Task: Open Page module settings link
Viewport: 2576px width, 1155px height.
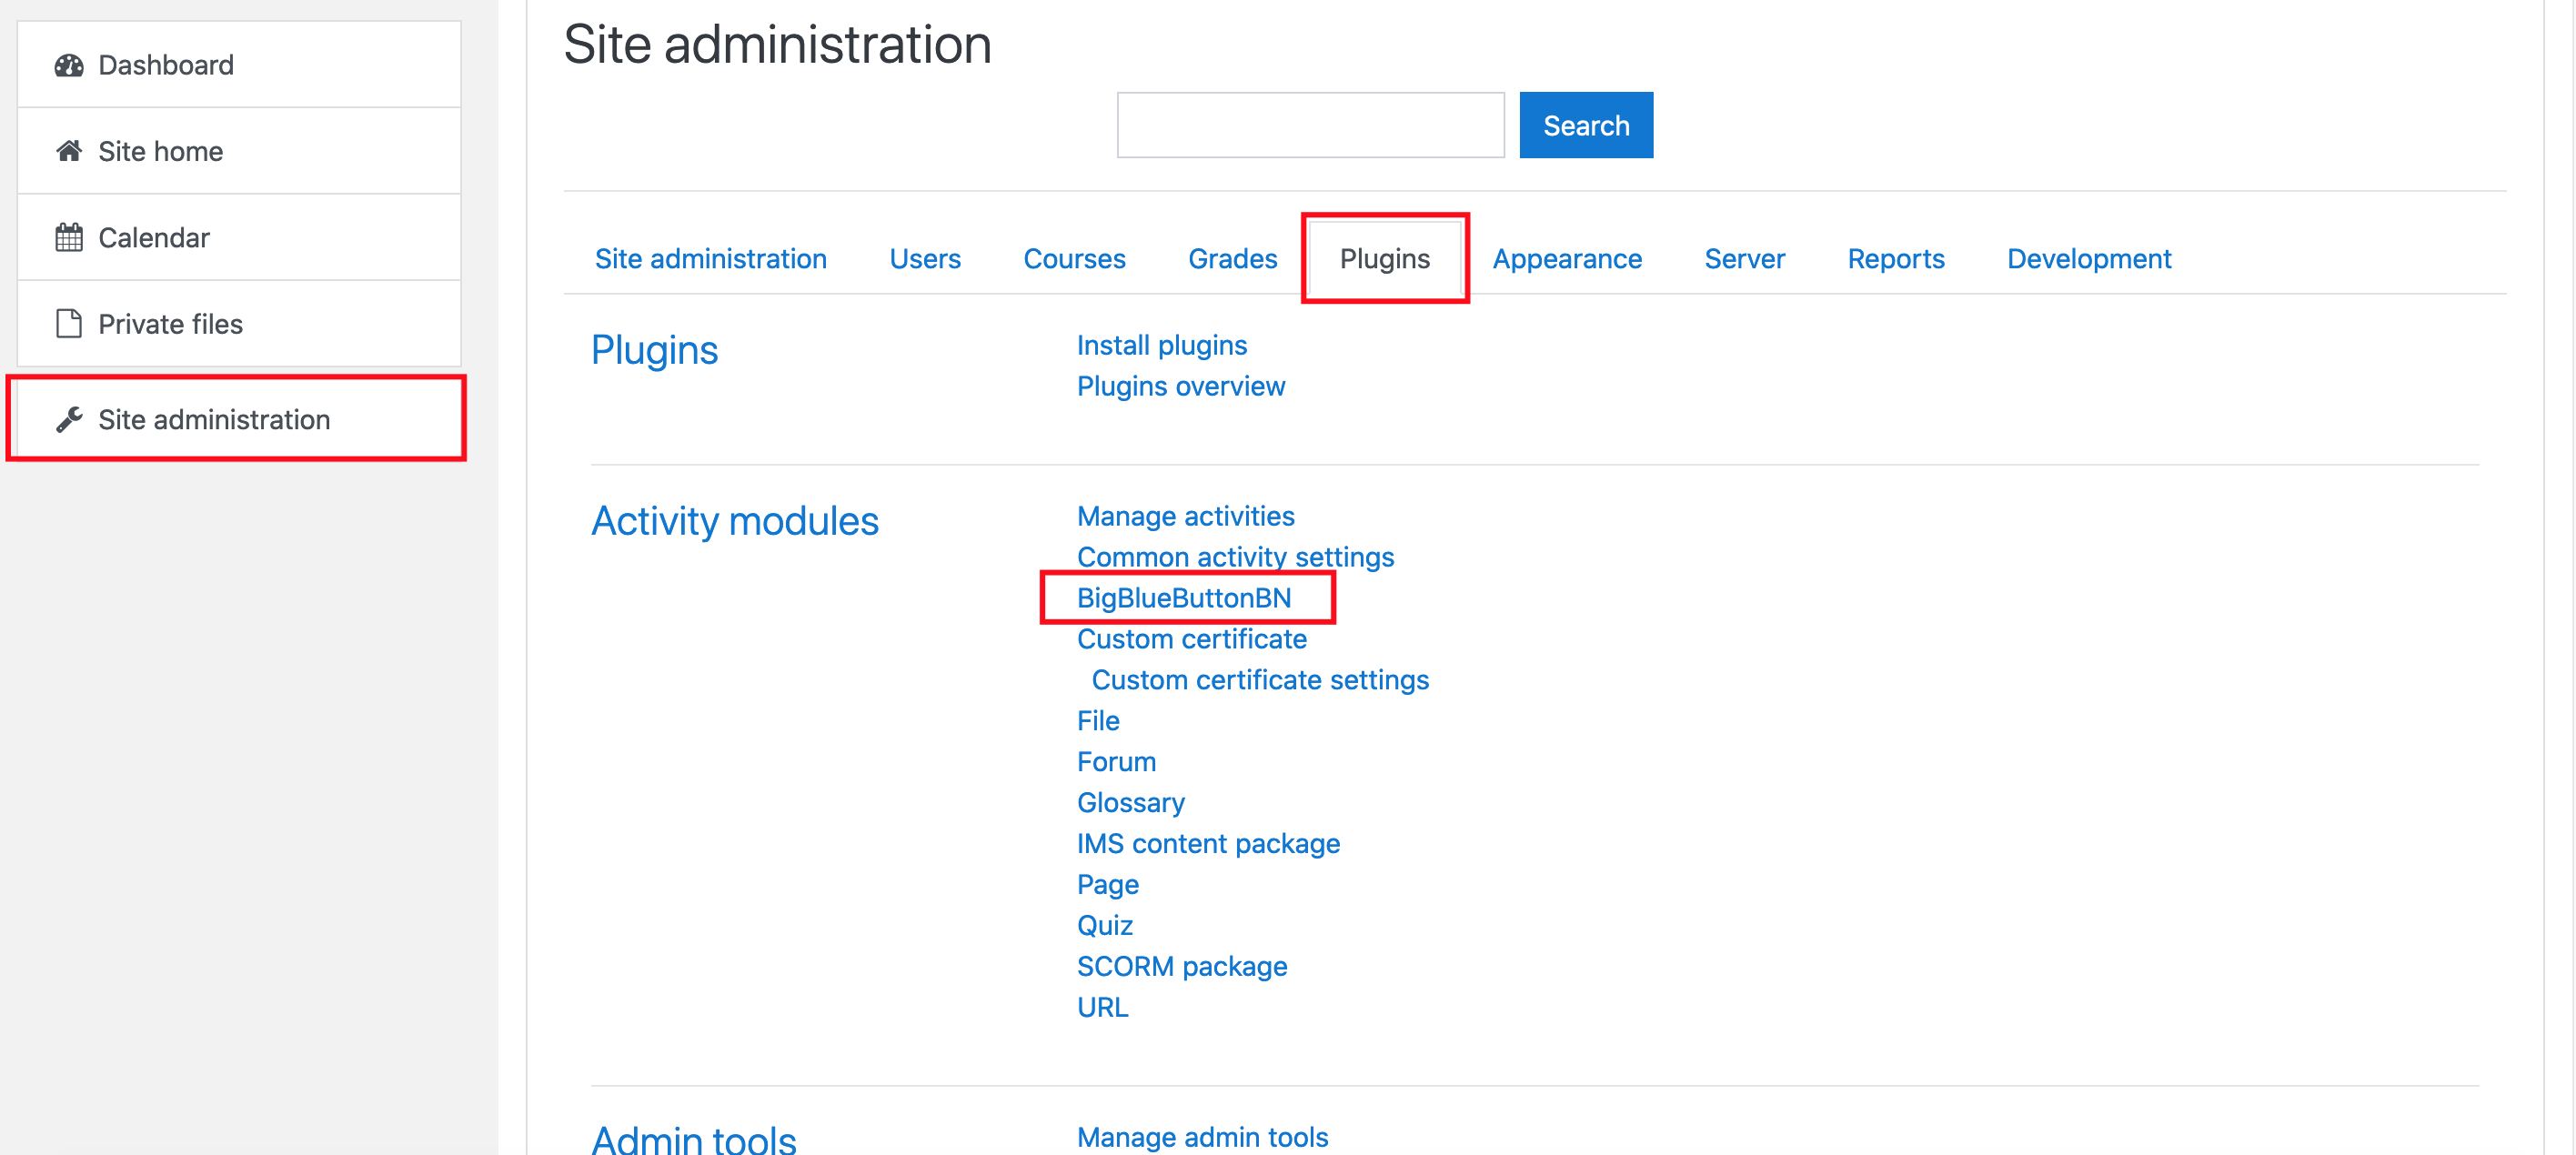Action: (1108, 885)
